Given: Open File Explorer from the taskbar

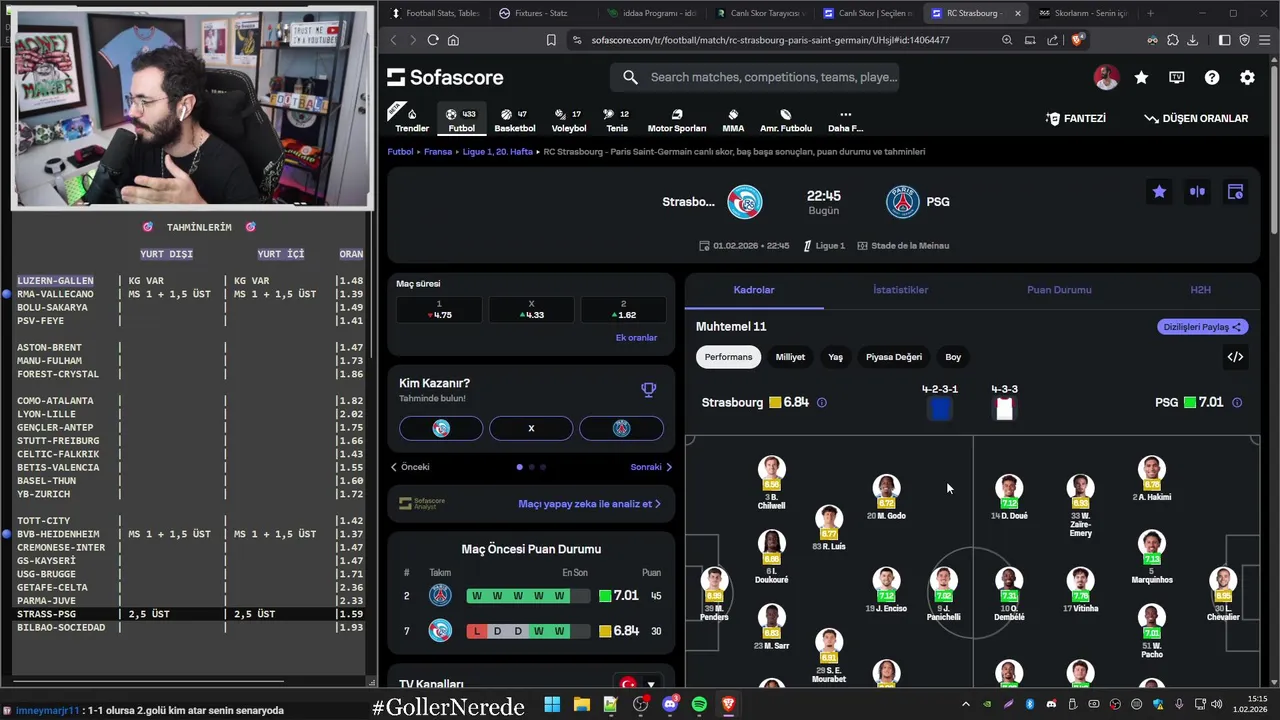Looking at the screenshot, I should pos(582,705).
